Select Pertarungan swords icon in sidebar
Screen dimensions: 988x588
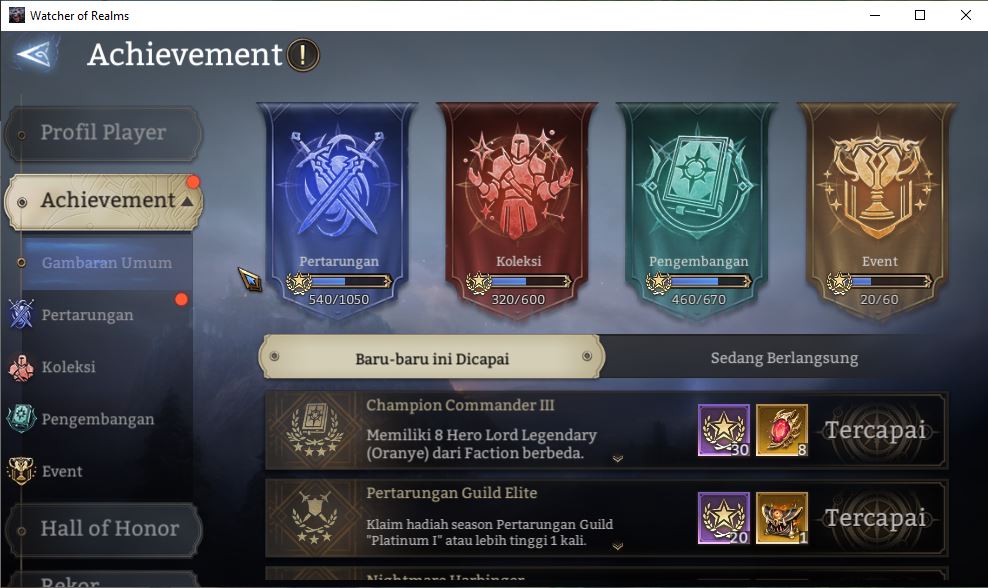point(21,314)
